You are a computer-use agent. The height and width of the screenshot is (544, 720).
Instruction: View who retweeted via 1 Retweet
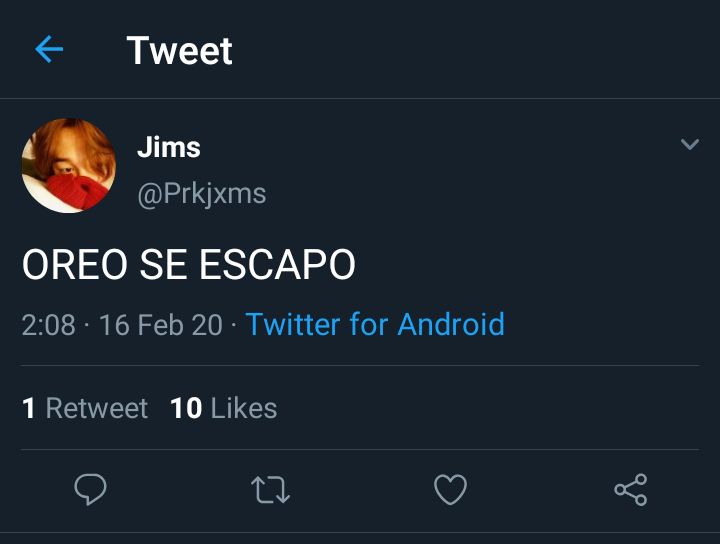85,408
